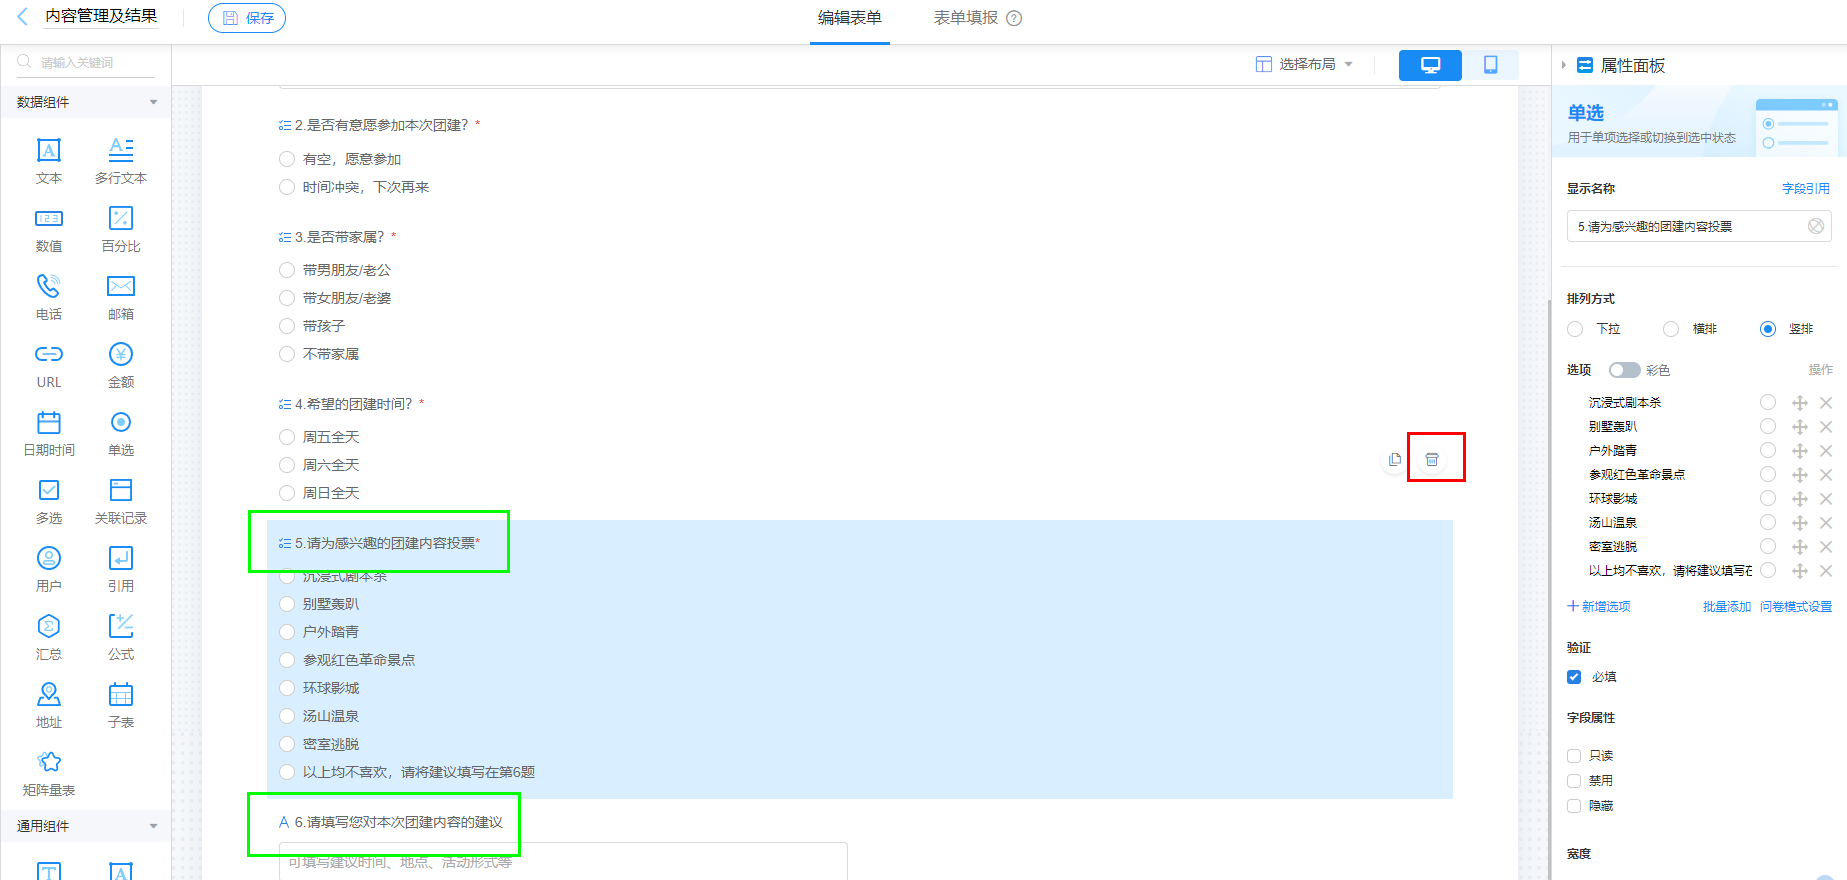The image size is (1847, 880).
Task: Click the copy icon beside the trash icon
Action: click(1395, 459)
